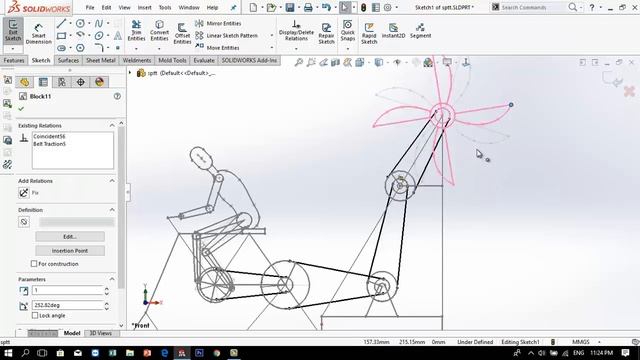Click the Segment tool
640x360 pixels.
click(420, 31)
